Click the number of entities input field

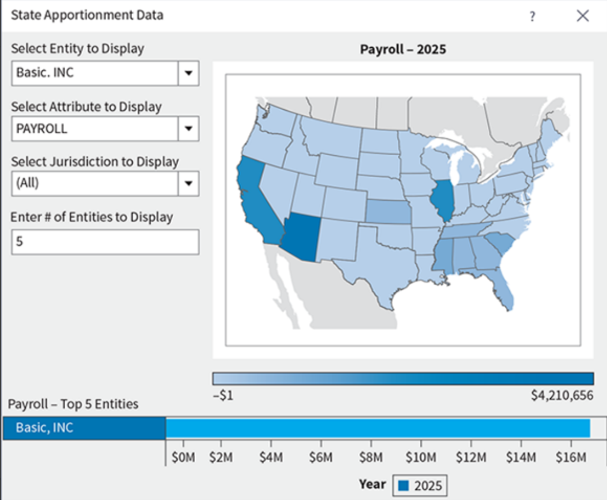pyautogui.click(x=105, y=242)
